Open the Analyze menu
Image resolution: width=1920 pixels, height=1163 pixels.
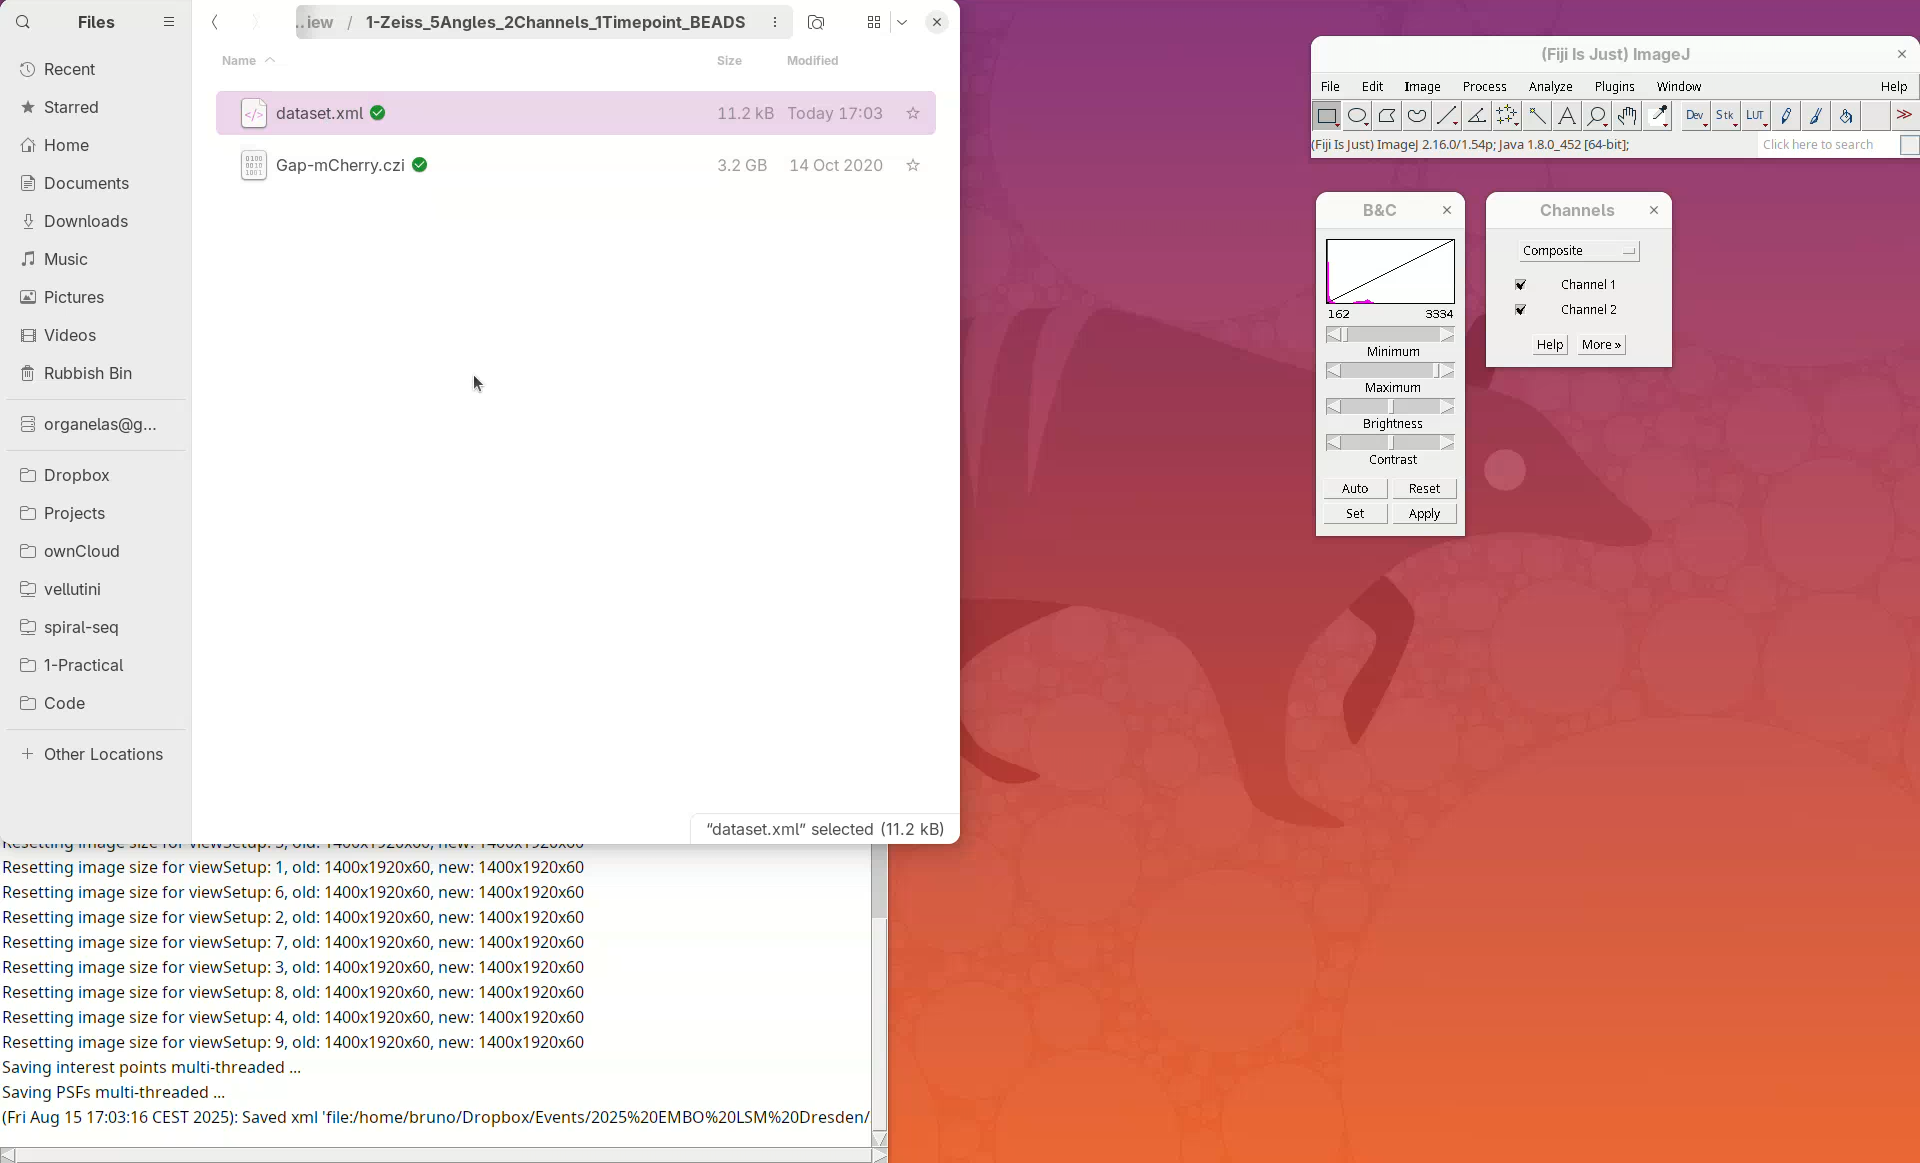point(1550,87)
